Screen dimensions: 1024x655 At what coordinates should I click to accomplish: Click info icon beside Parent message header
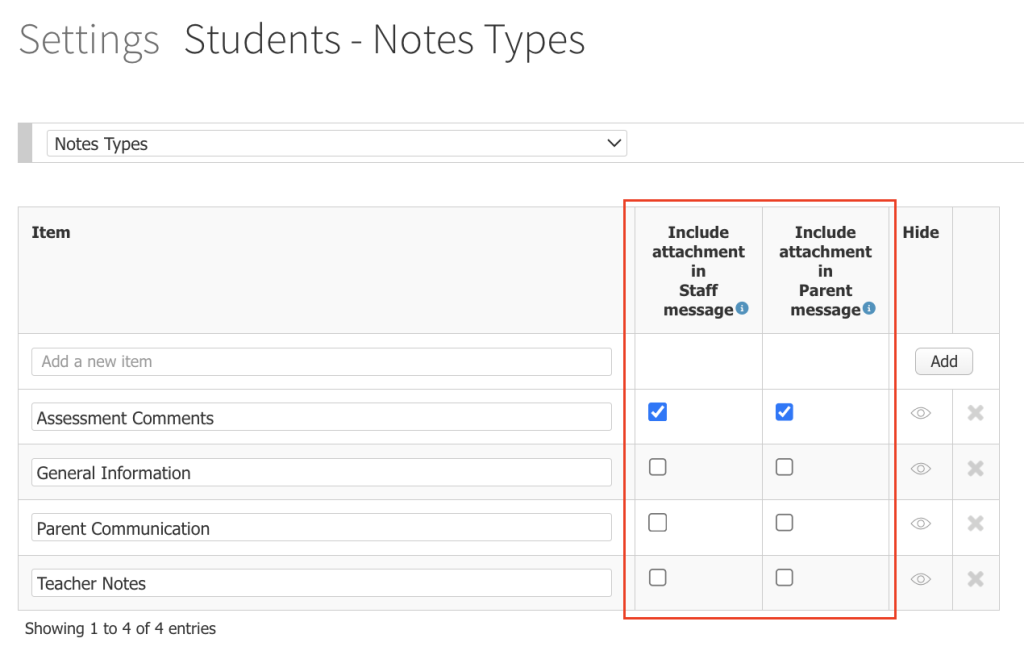[x=869, y=308]
